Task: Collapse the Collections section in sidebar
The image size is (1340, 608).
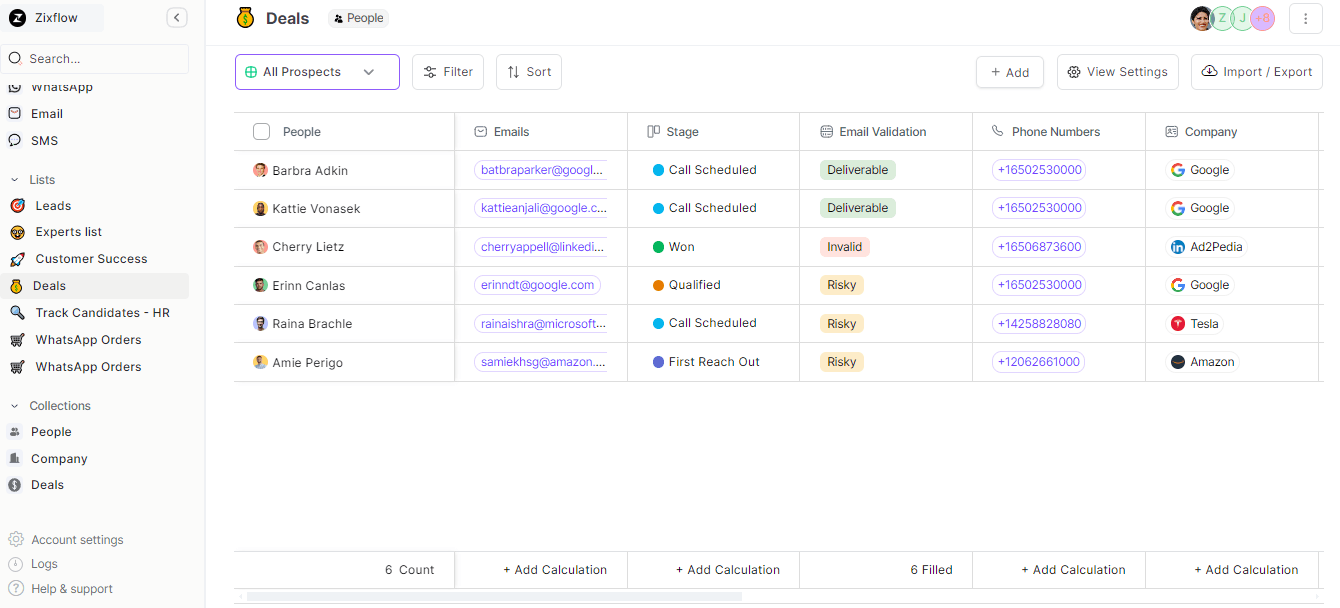Action: [15, 406]
